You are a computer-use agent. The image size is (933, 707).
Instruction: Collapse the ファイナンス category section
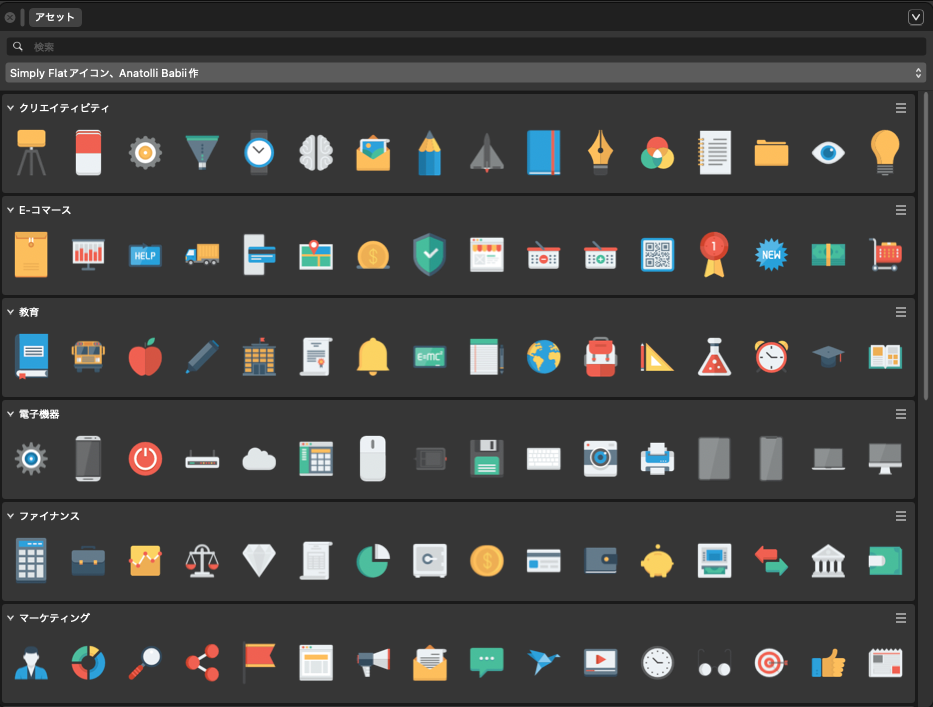pyautogui.click(x=10, y=516)
